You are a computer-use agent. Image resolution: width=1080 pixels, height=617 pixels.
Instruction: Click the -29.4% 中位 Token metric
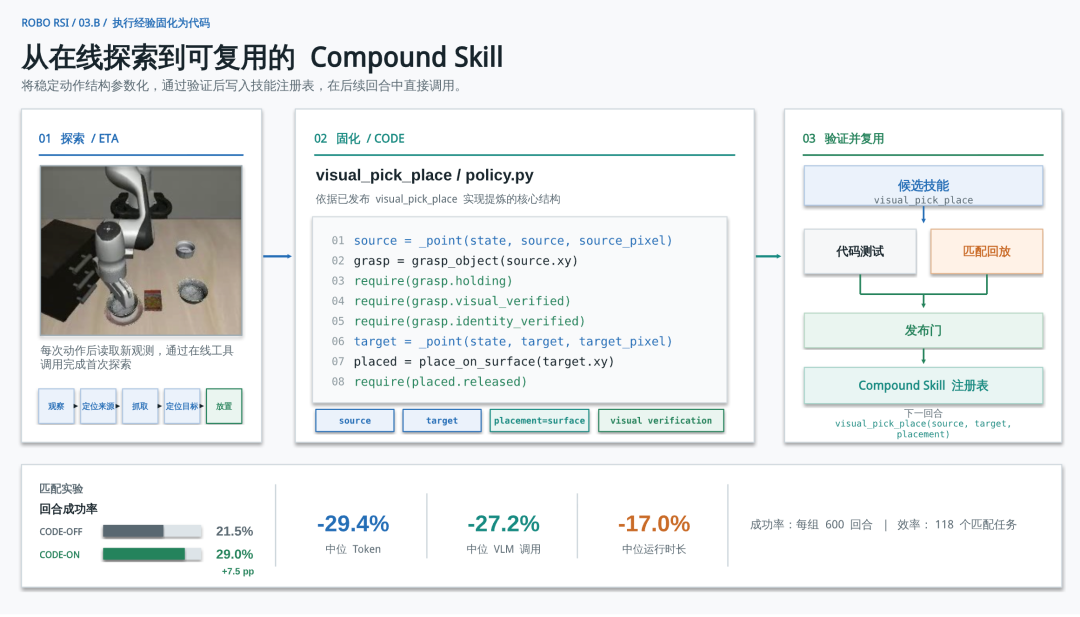pos(353,533)
